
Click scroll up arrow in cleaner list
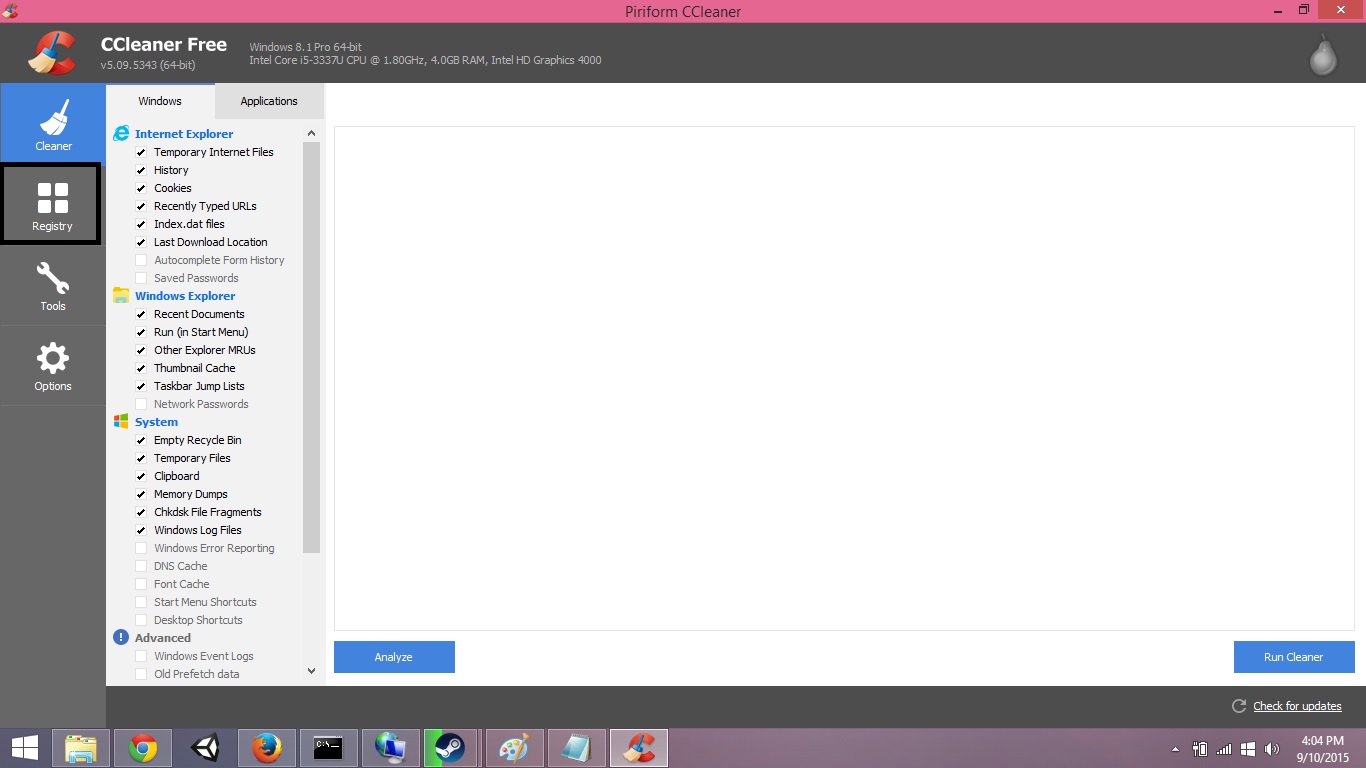tap(311, 133)
